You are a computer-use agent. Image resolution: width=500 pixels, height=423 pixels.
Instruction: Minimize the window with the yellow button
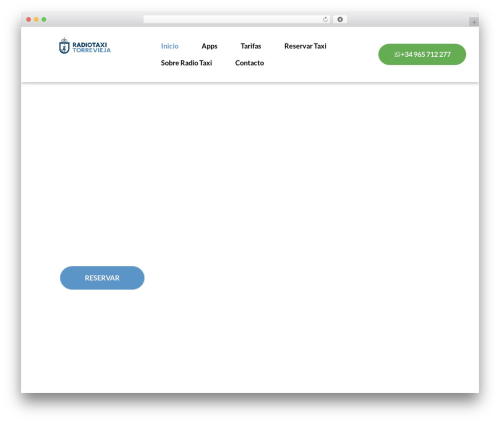[x=36, y=19]
